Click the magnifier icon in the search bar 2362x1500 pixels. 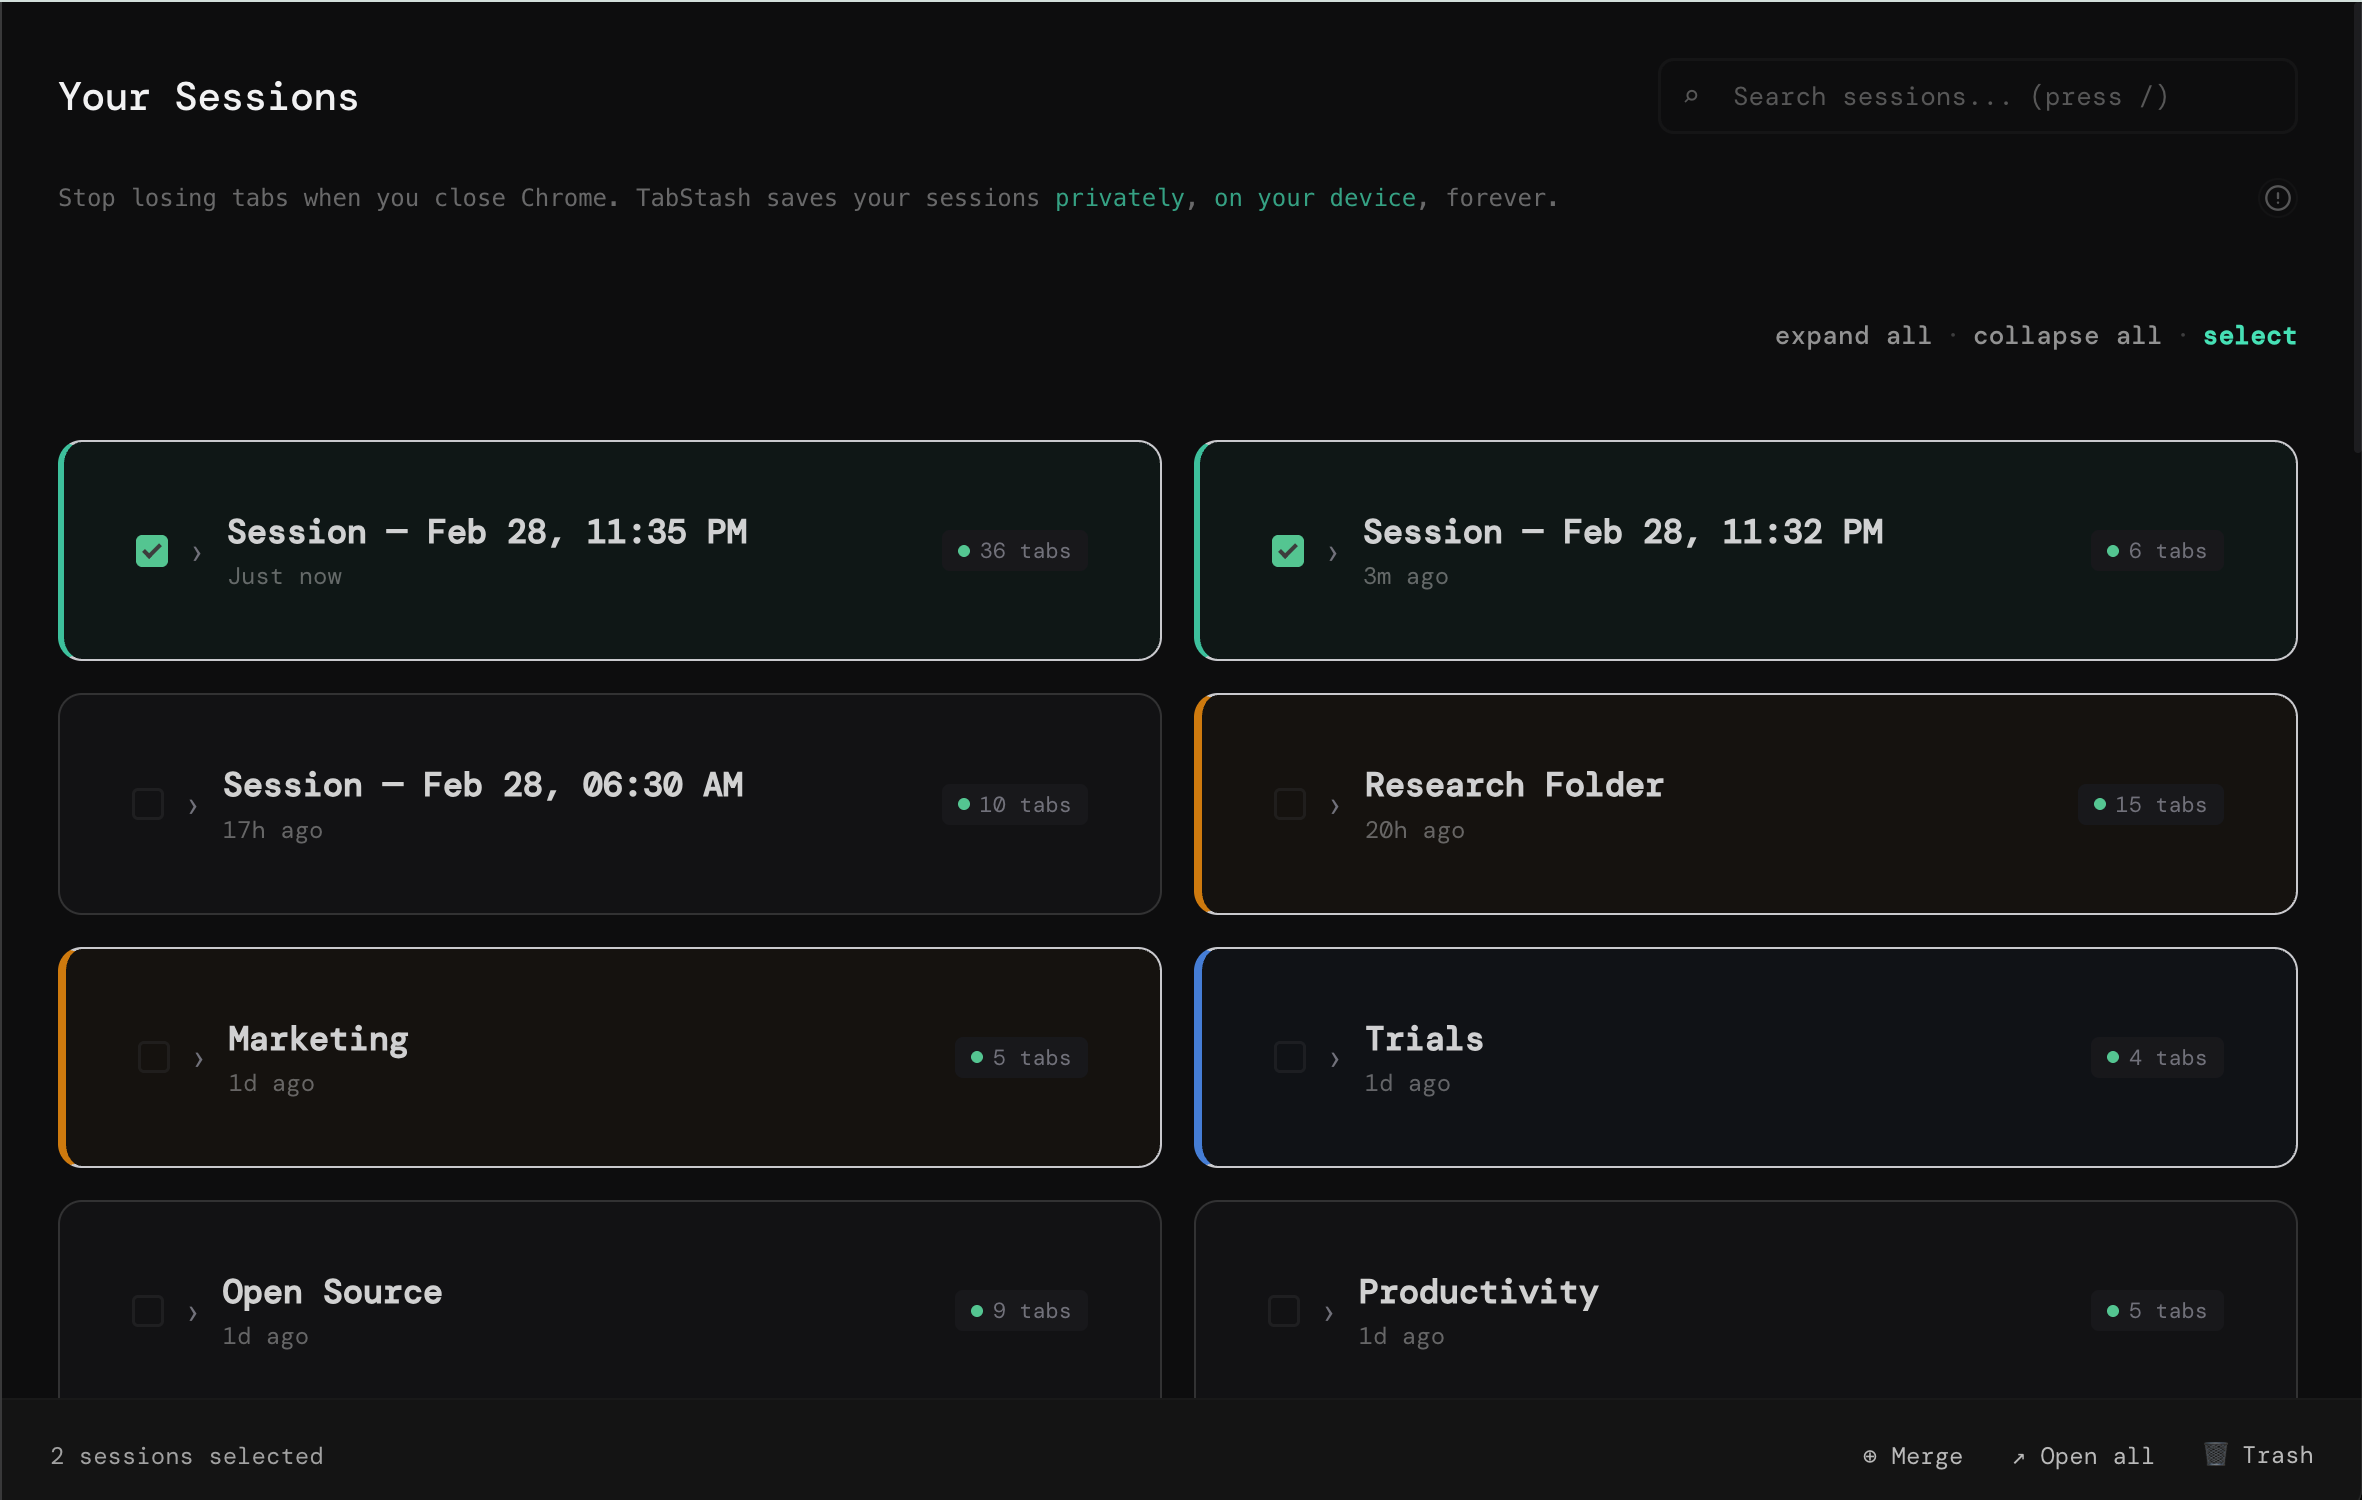pyautogui.click(x=1692, y=96)
